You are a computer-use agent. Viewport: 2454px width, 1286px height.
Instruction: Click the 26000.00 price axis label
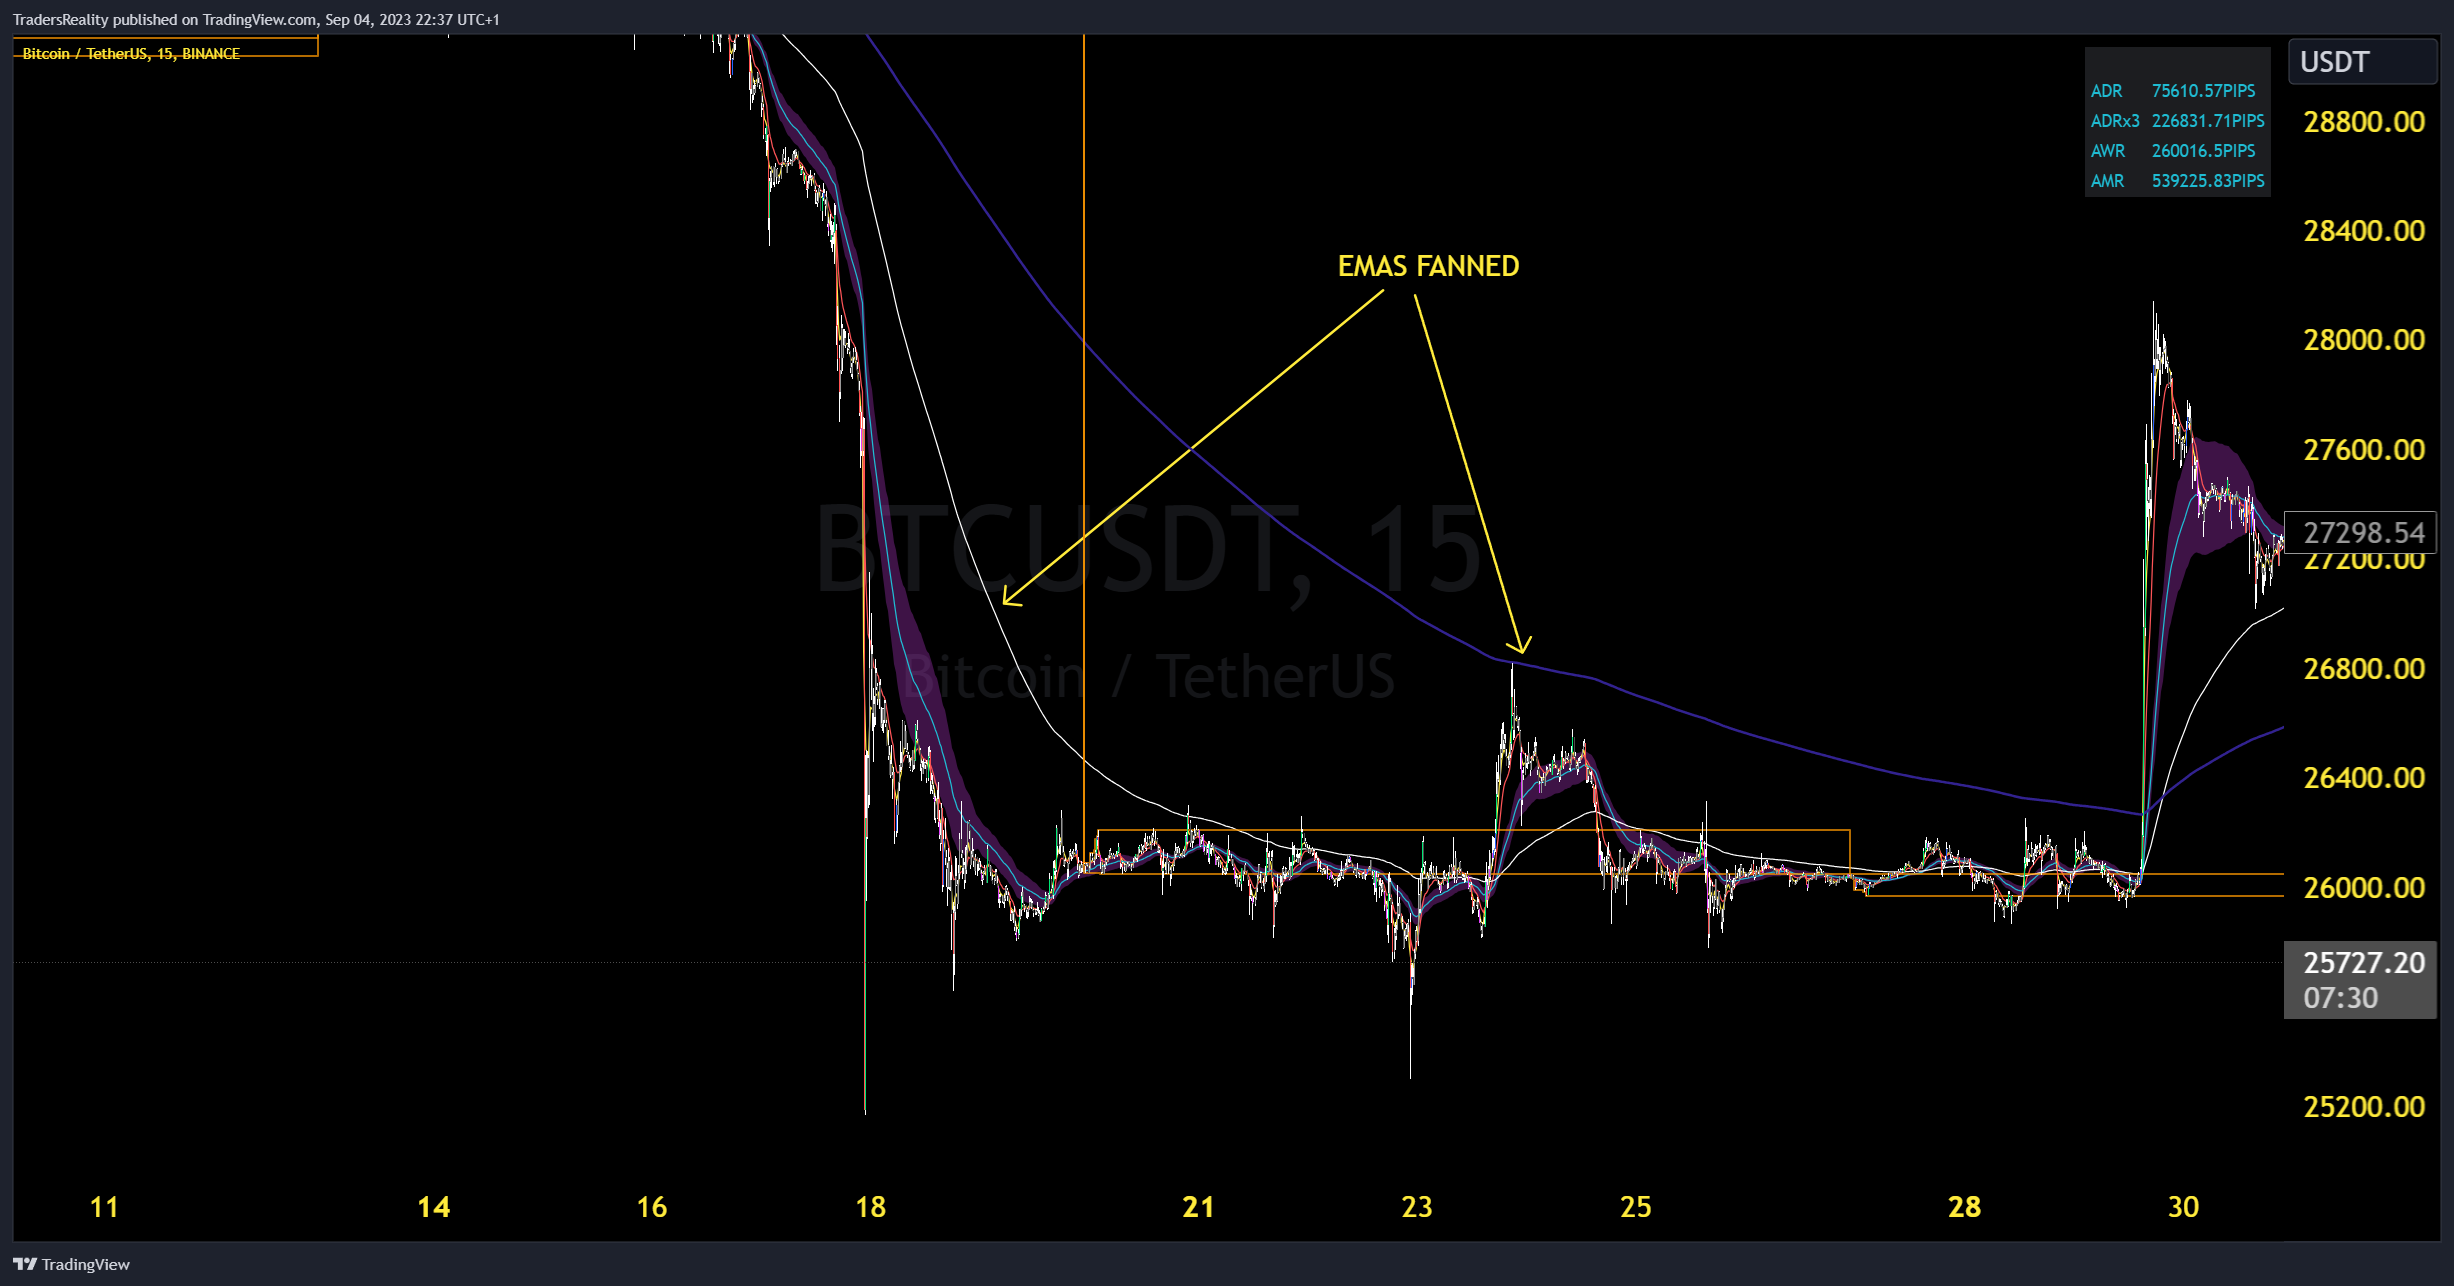2364,888
